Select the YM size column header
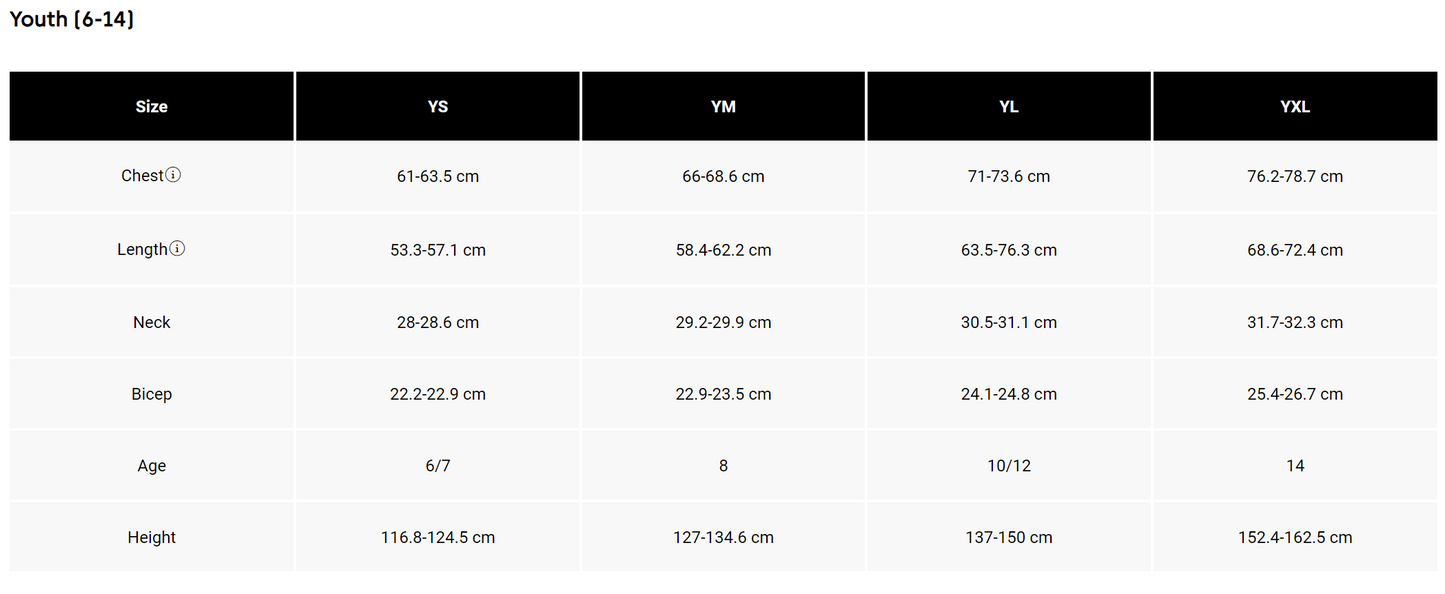 [x=723, y=106]
